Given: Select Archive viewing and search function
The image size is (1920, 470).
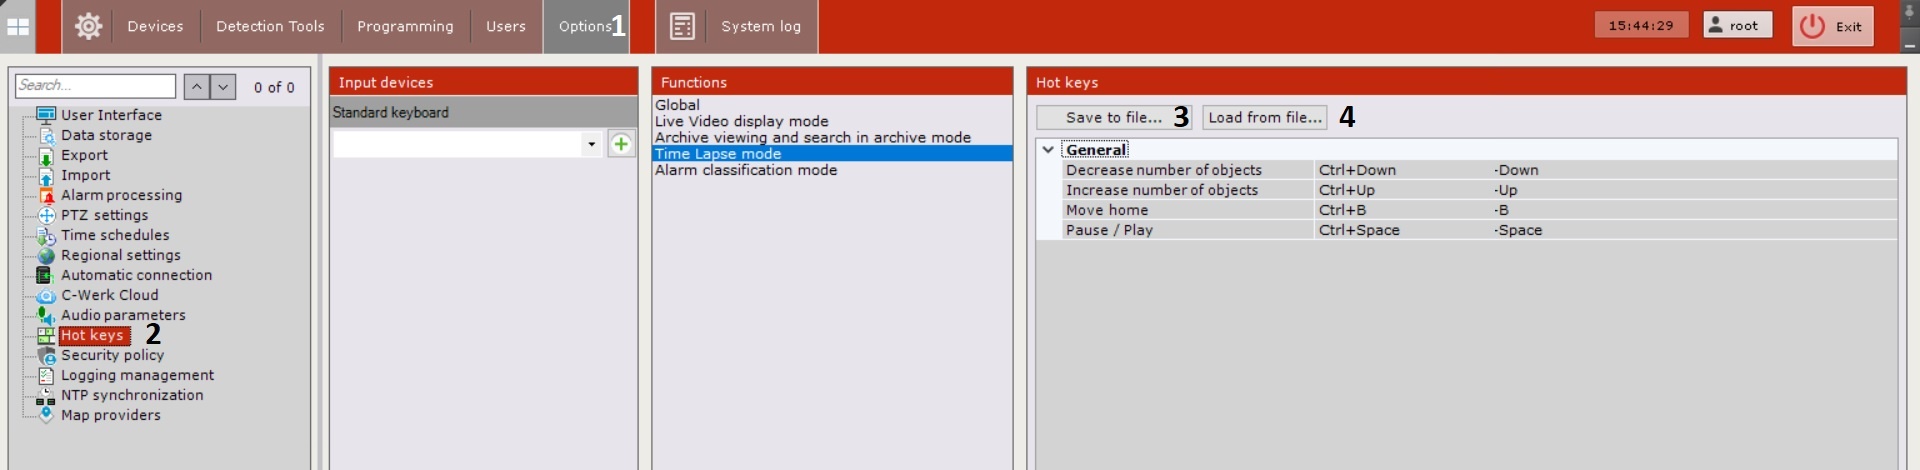Looking at the screenshot, I should [x=812, y=137].
